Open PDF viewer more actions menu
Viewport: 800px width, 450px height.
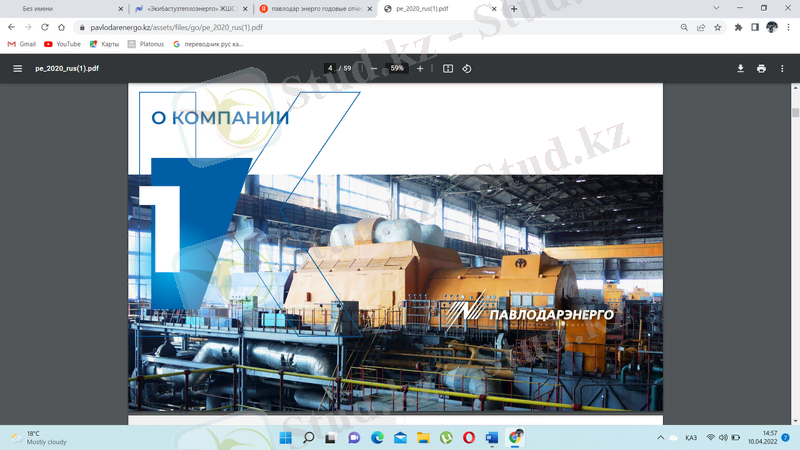point(782,68)
